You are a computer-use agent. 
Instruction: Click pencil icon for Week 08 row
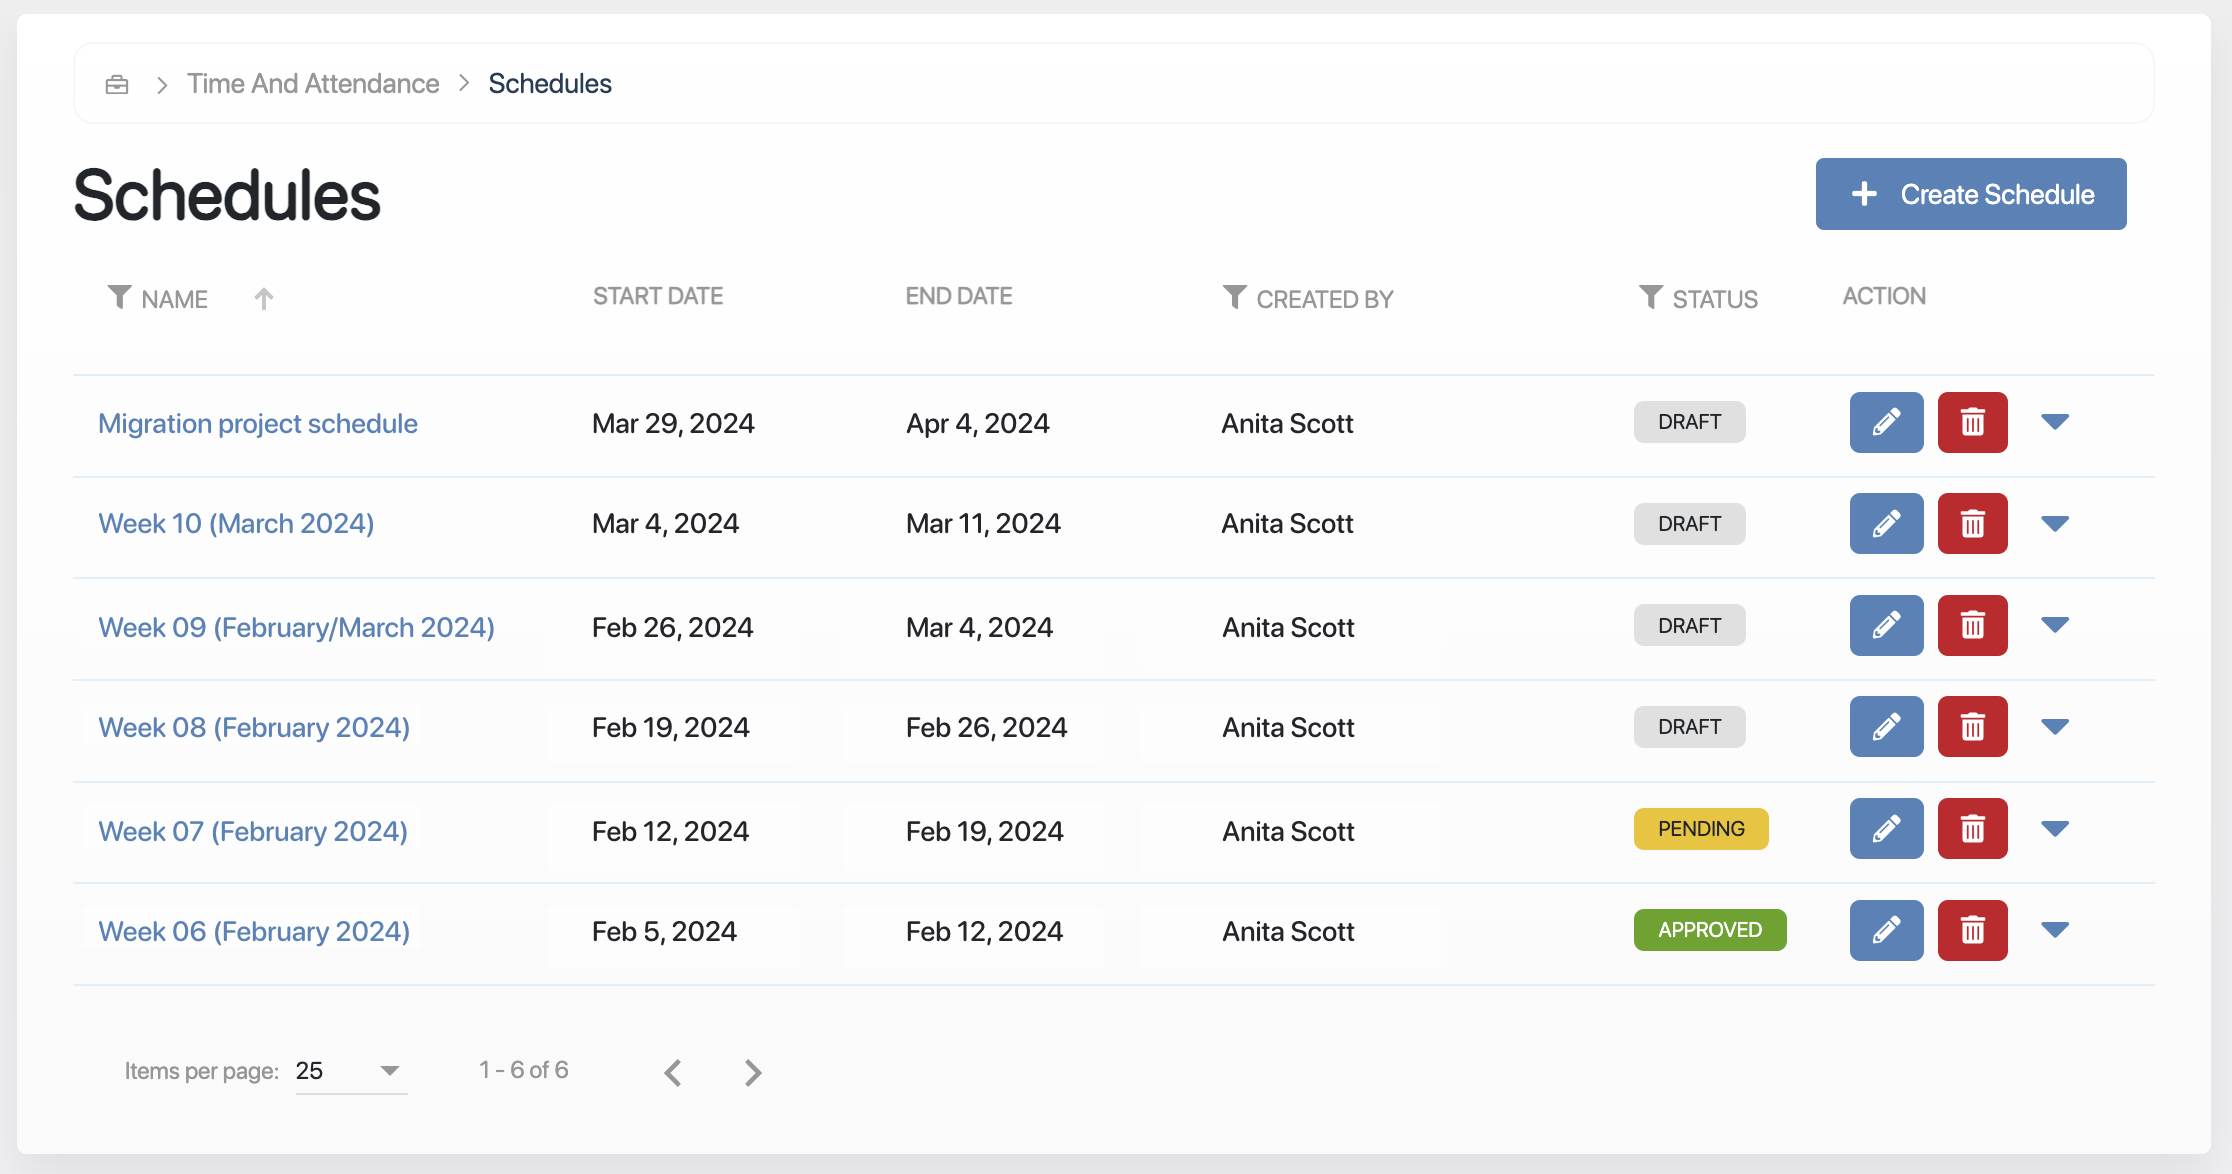pyautogui.click(x=1886, y=727)
